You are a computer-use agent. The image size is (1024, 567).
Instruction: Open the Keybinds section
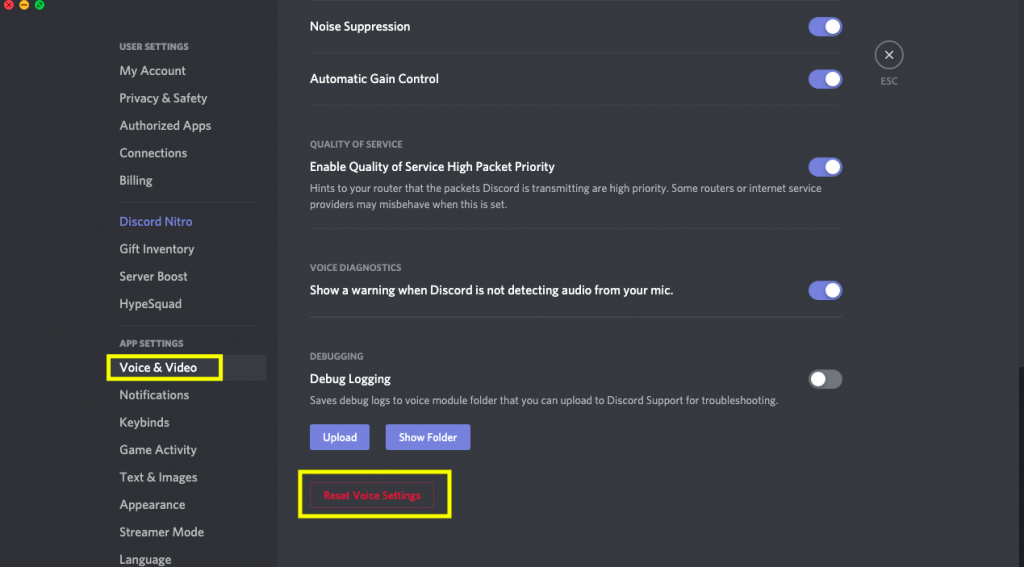point(144,423)
